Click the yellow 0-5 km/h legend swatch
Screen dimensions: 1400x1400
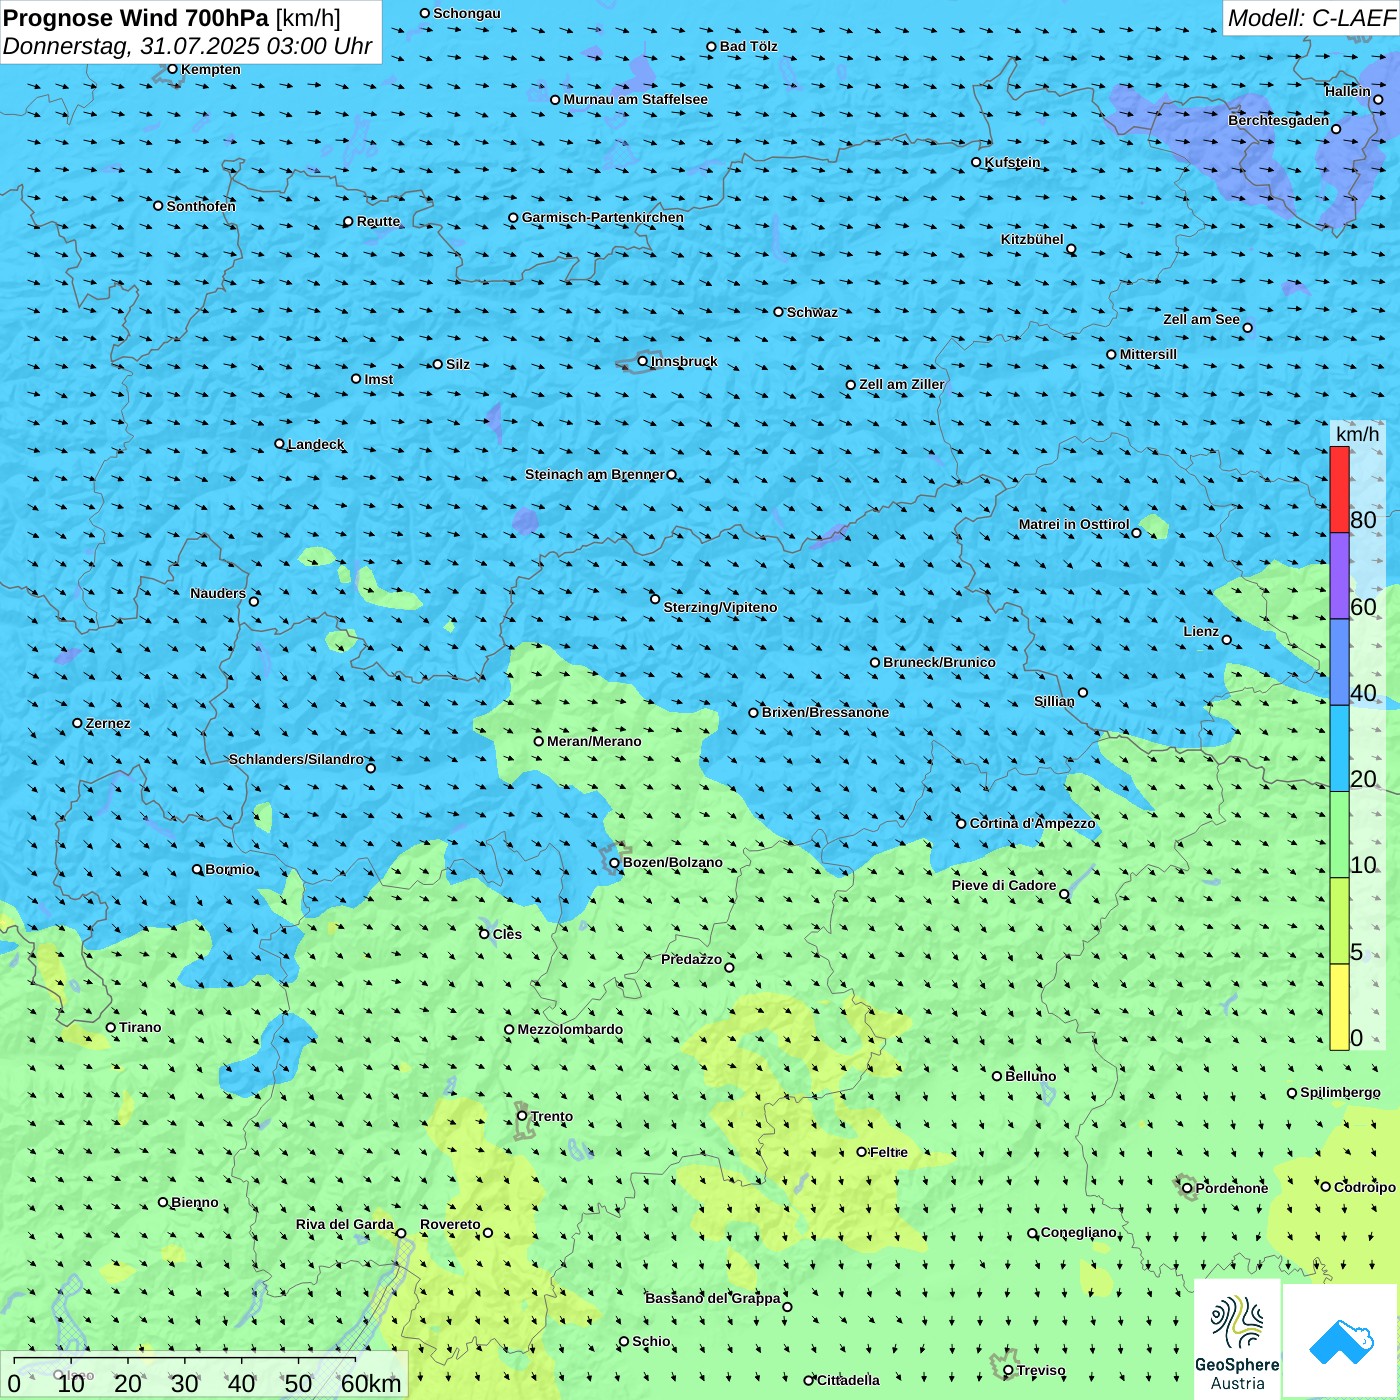[1339, 1007]
